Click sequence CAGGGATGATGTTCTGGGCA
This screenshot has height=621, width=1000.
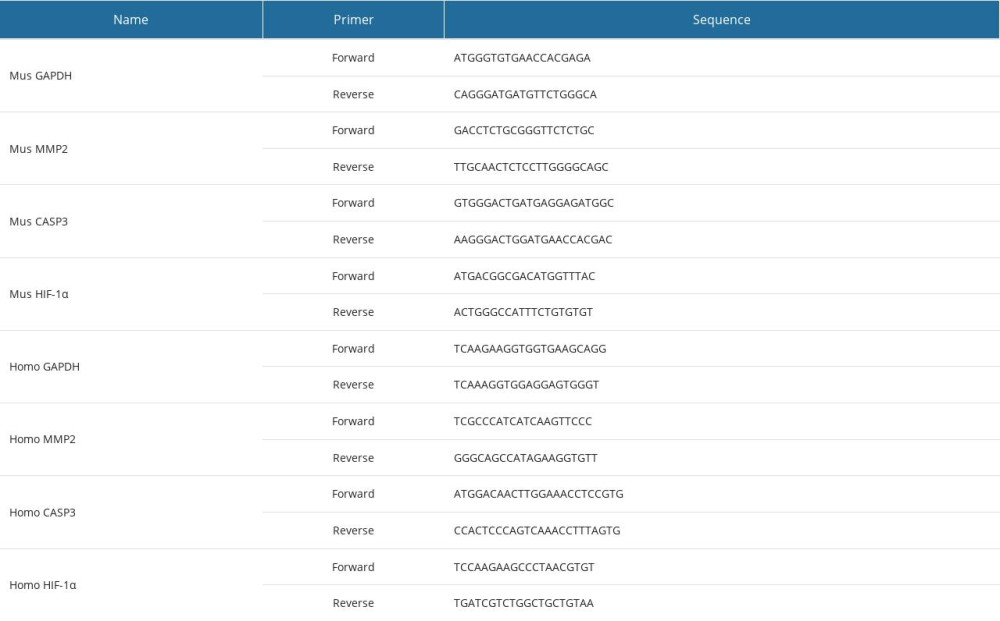(x=525, y=94)
